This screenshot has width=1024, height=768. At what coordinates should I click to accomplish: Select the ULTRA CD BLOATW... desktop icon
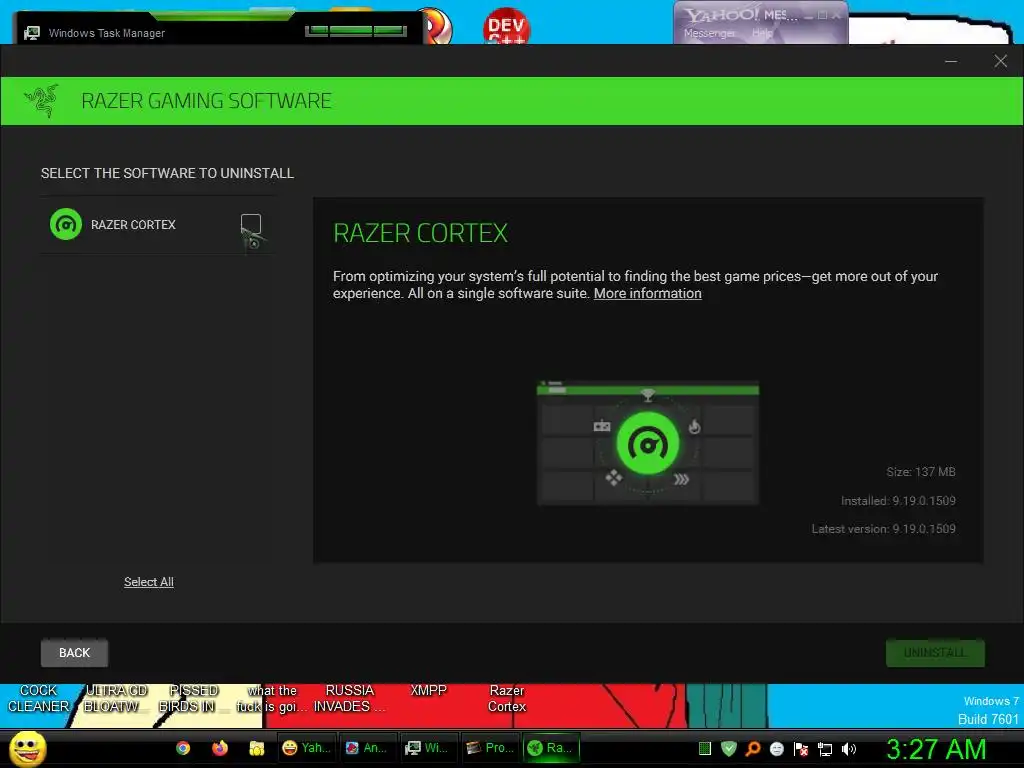(116, 698)
